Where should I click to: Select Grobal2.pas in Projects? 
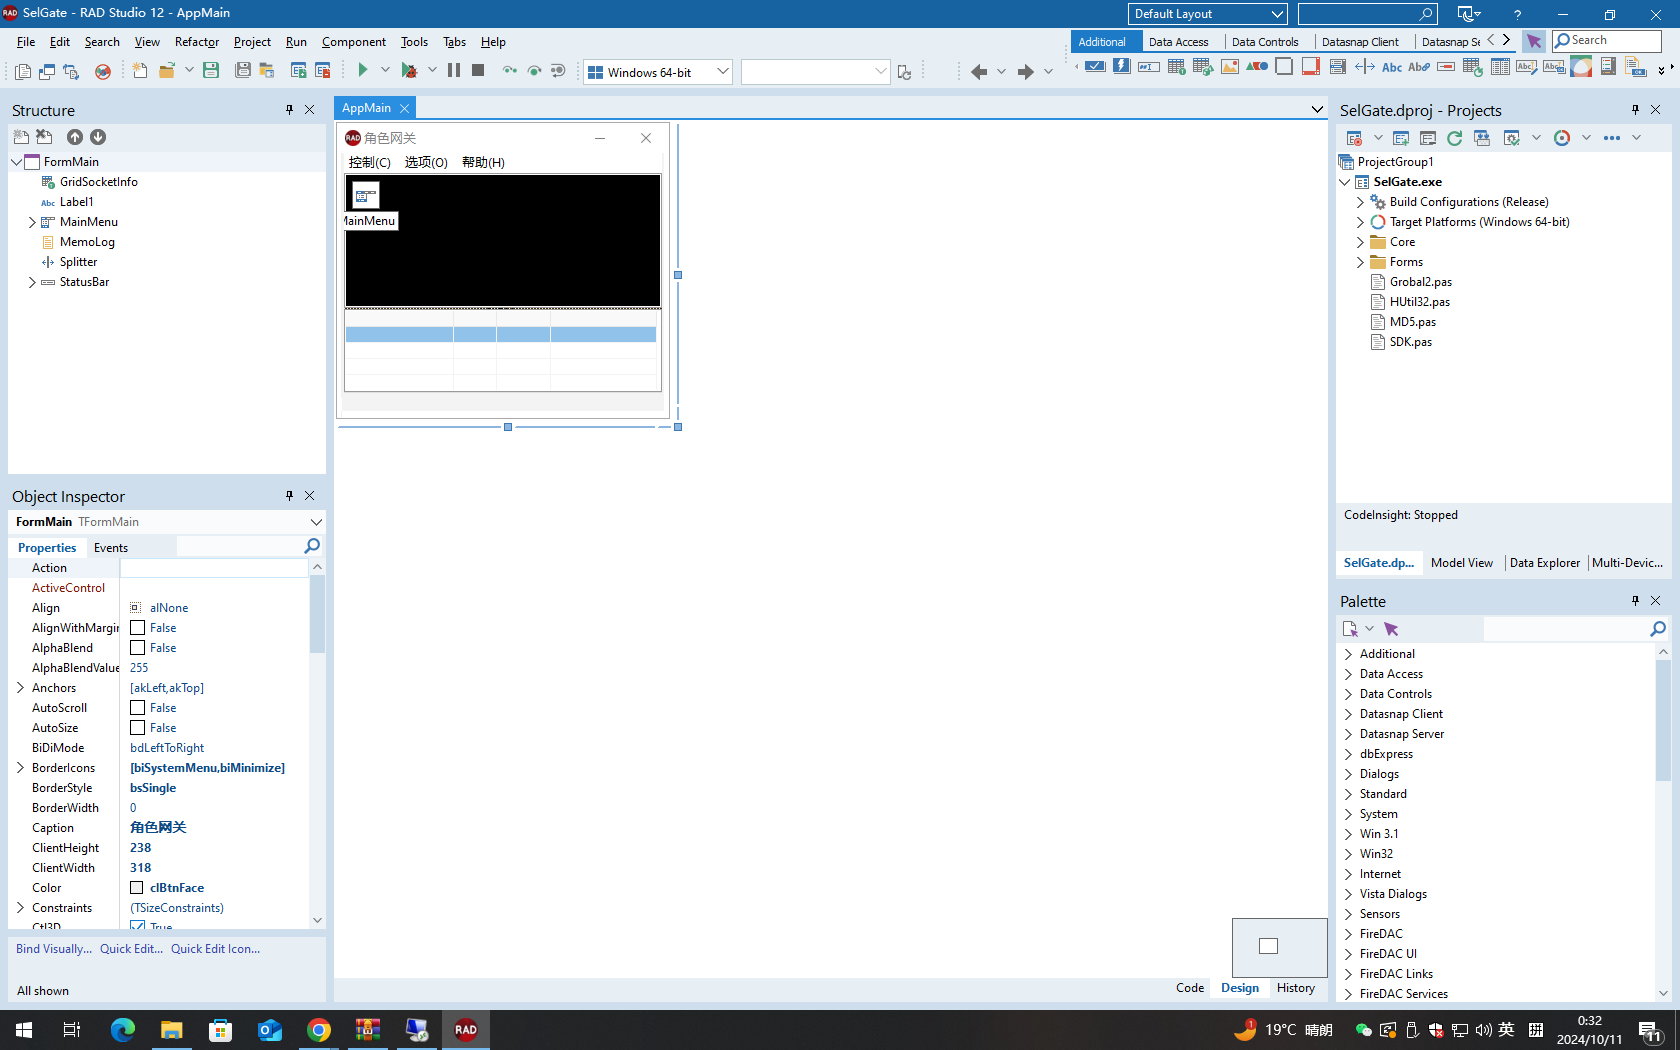1420,282
